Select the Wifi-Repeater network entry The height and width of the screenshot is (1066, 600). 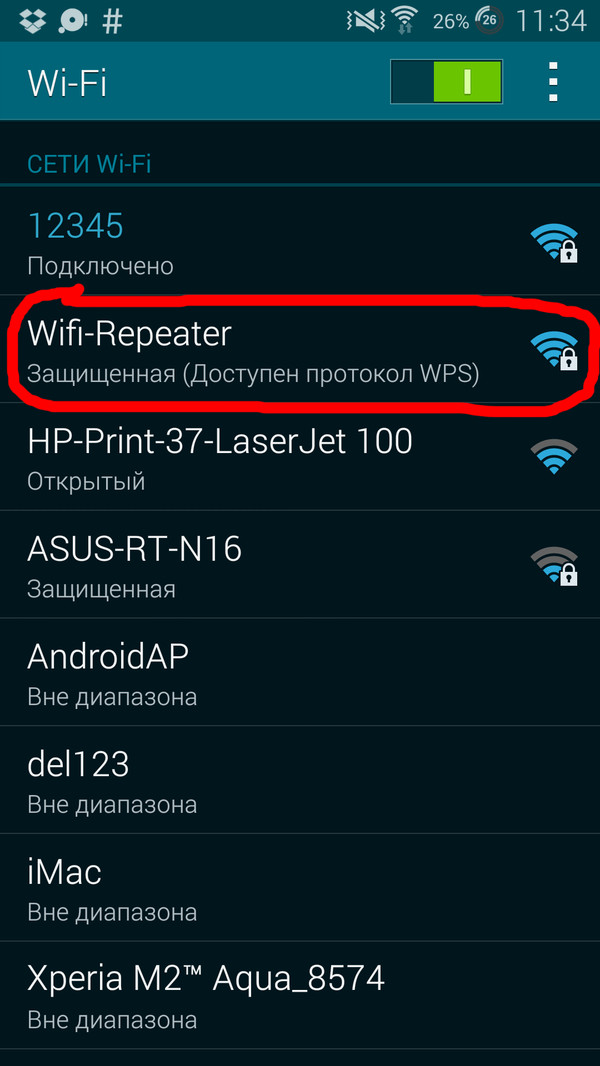click(x=300, y=349)
